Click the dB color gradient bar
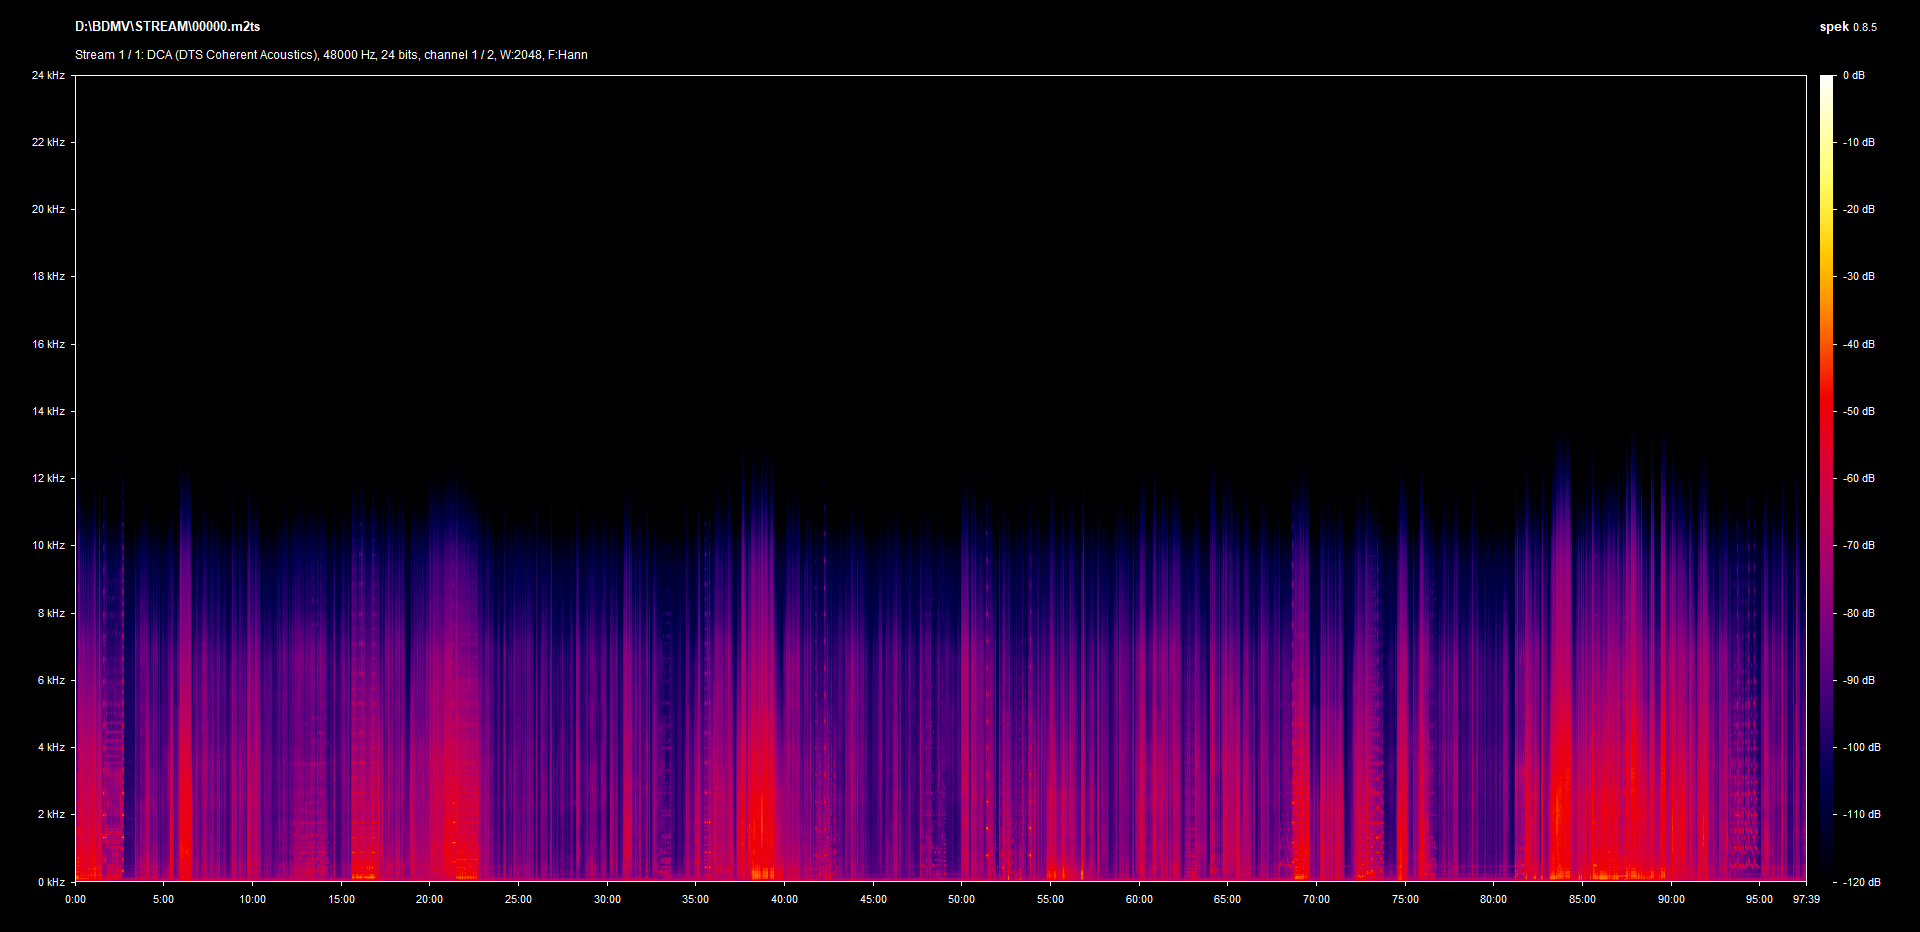The height and width of the screenshot is (932, 1920). [1826, 478]
